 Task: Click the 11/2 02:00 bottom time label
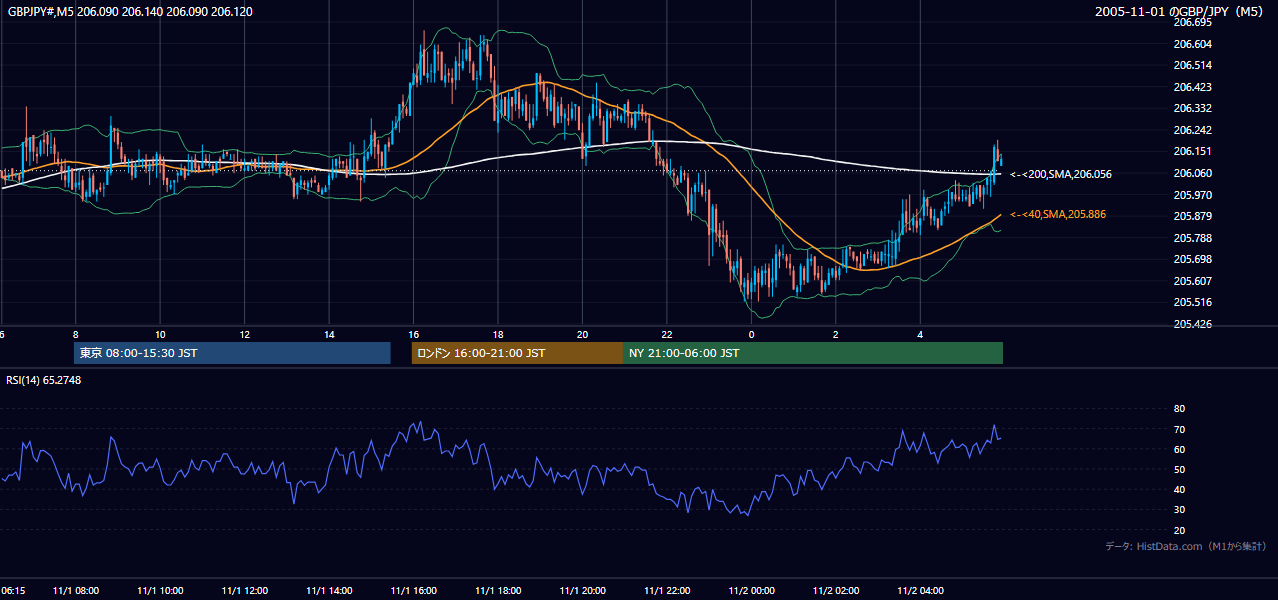tap(836, 591)
